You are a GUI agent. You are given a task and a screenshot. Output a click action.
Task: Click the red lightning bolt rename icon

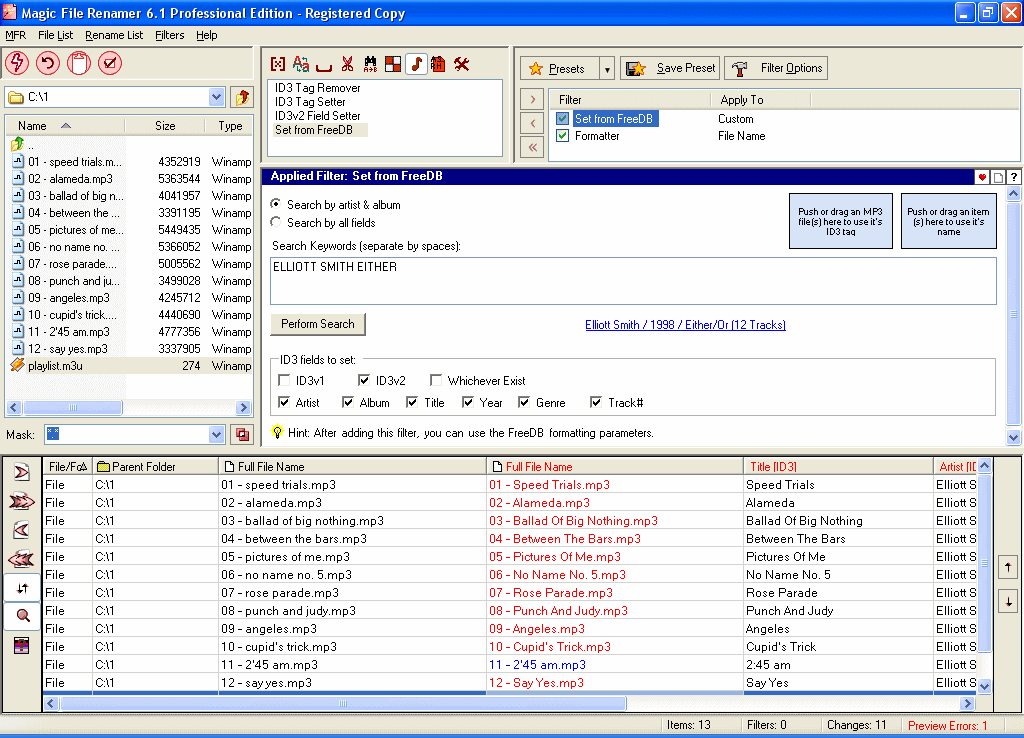[x=17, y=64]
